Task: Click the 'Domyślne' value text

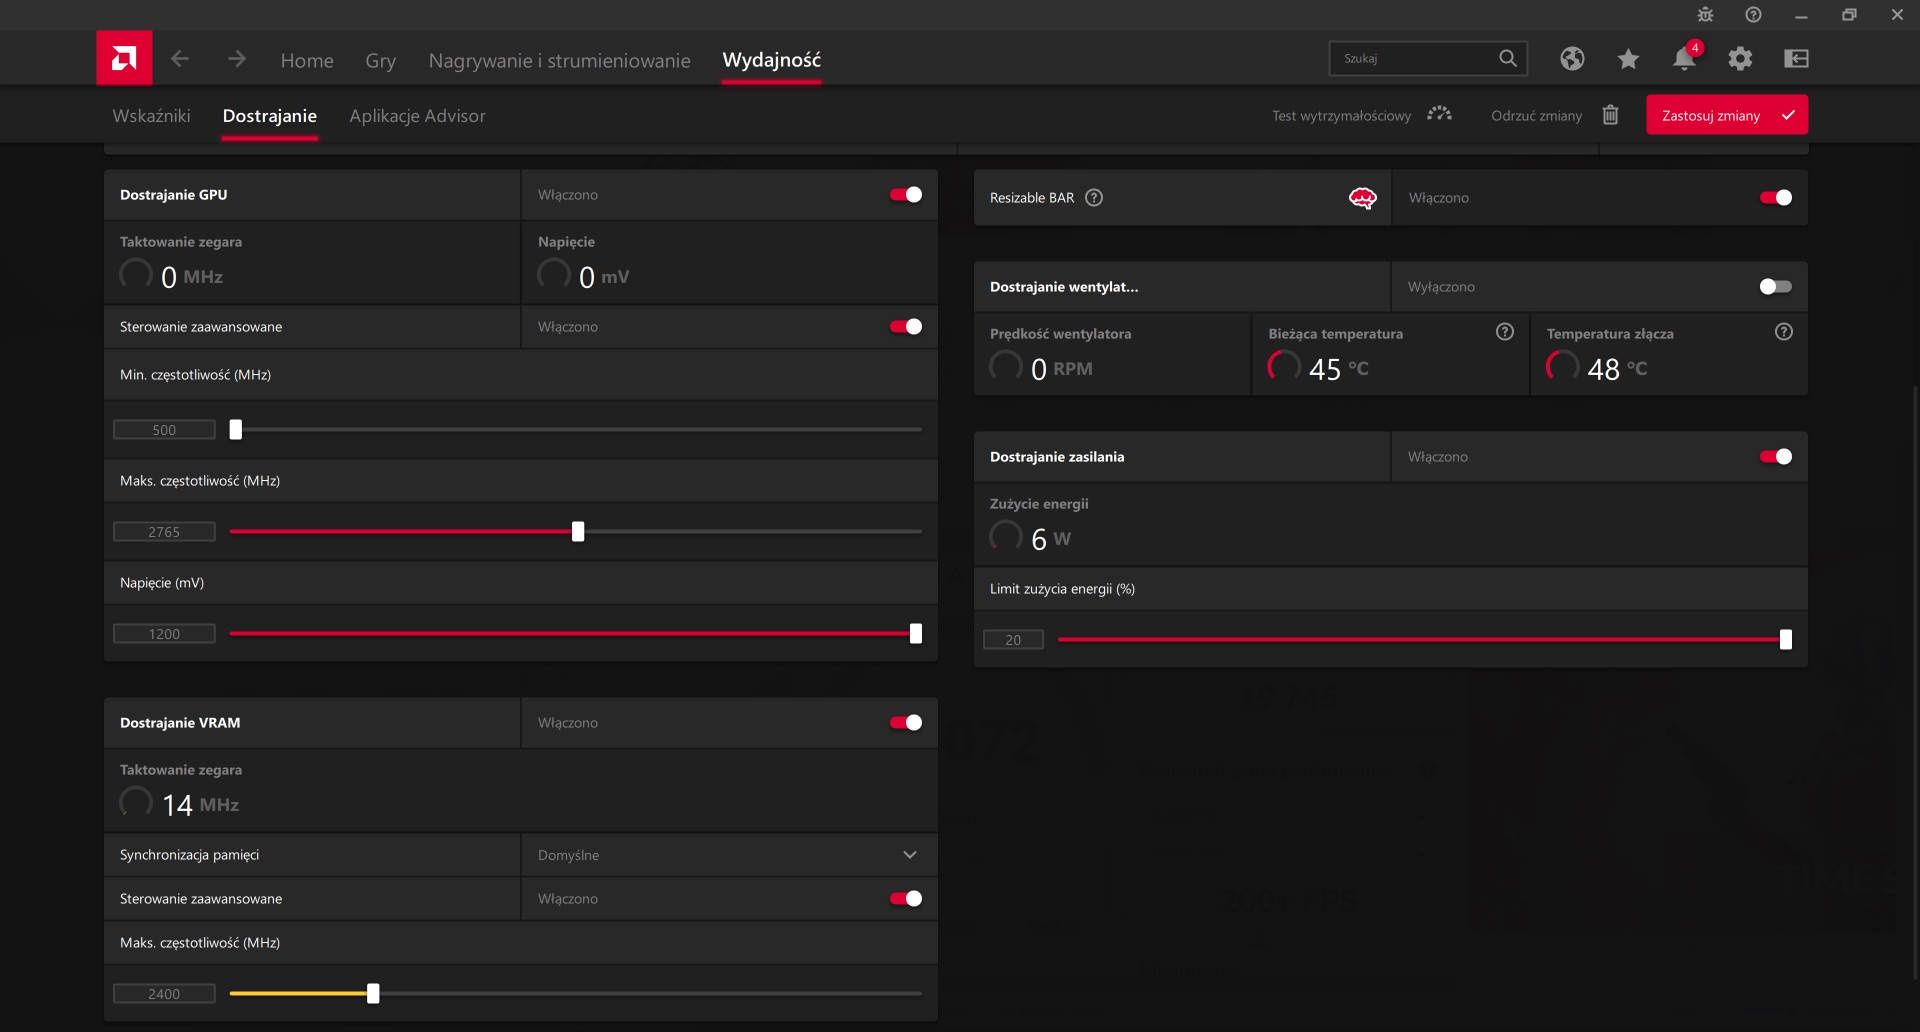Action: [x=568, y=855]
